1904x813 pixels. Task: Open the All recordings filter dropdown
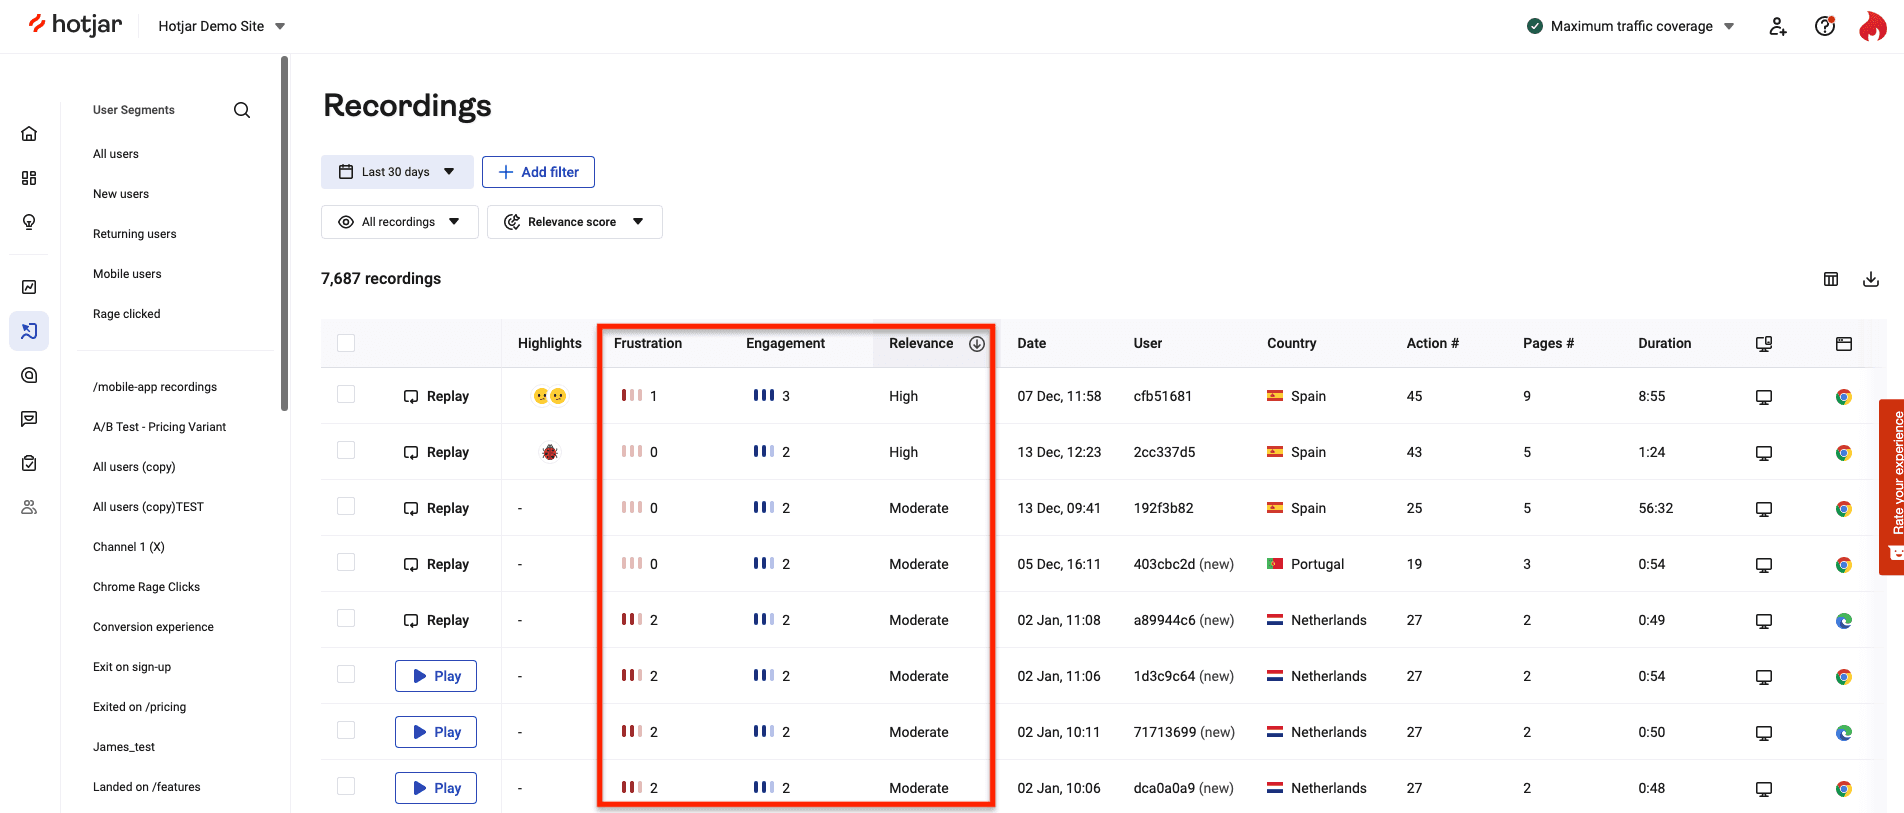[x=399, y=222]
